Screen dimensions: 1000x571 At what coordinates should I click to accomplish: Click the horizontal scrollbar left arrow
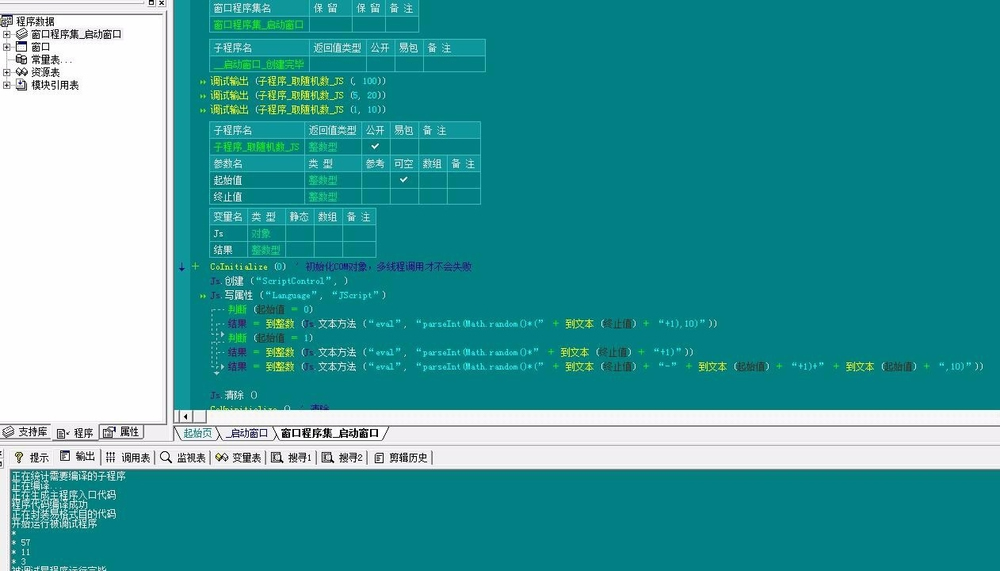point(186,417)
